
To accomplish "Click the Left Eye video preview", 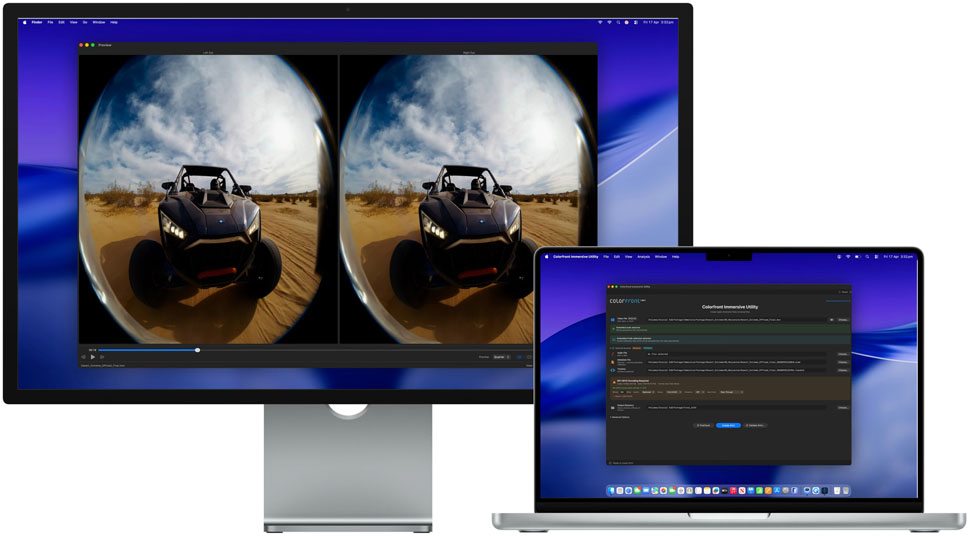I will tap(208, 200).
